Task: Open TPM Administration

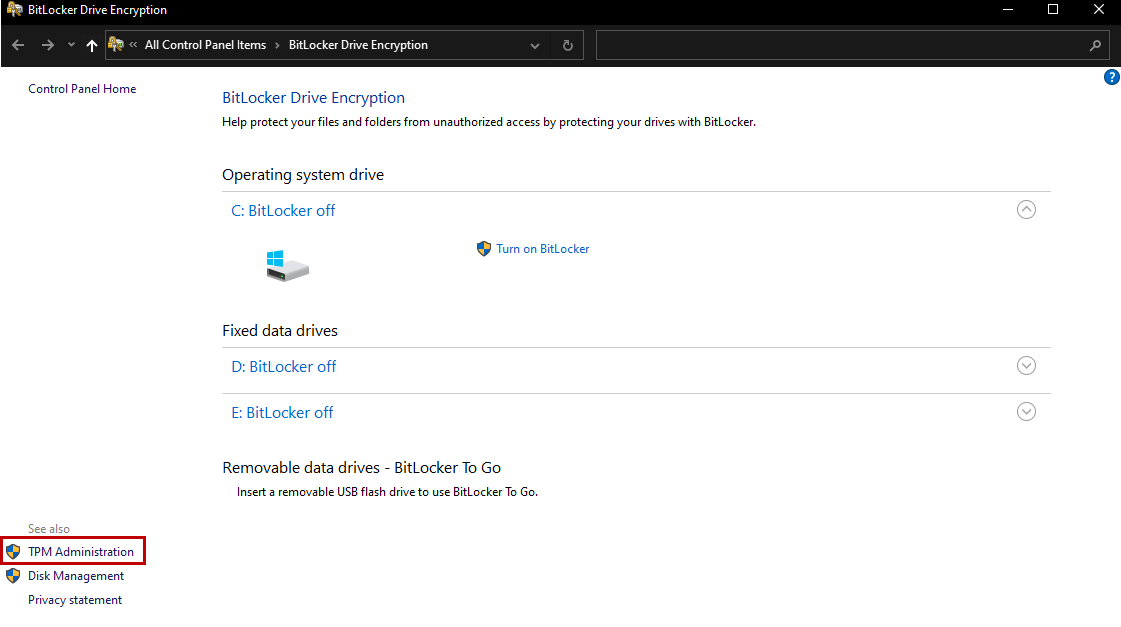Action: [x=81, y=552]
